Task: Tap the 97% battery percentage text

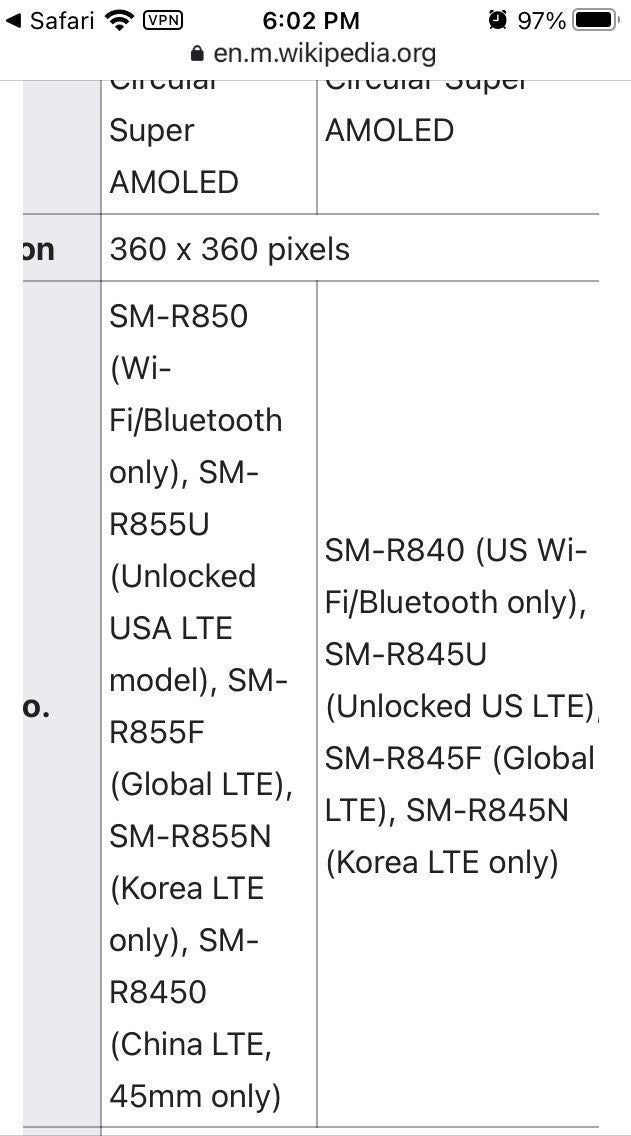Action: click(541, 20)
